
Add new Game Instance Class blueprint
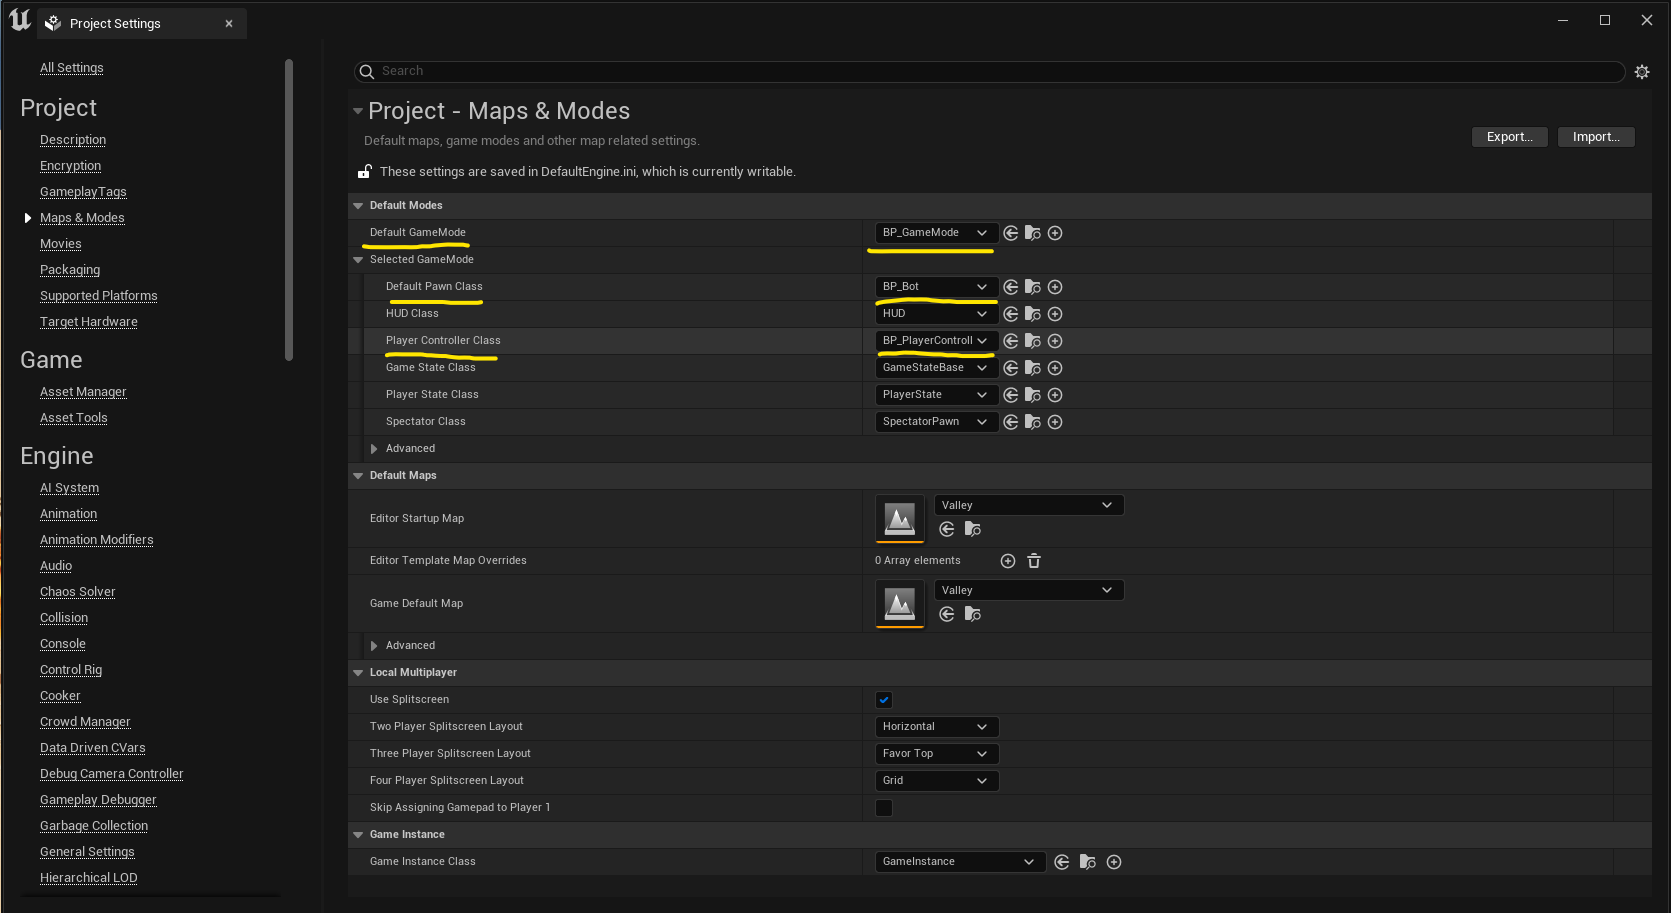[1114, 862]
